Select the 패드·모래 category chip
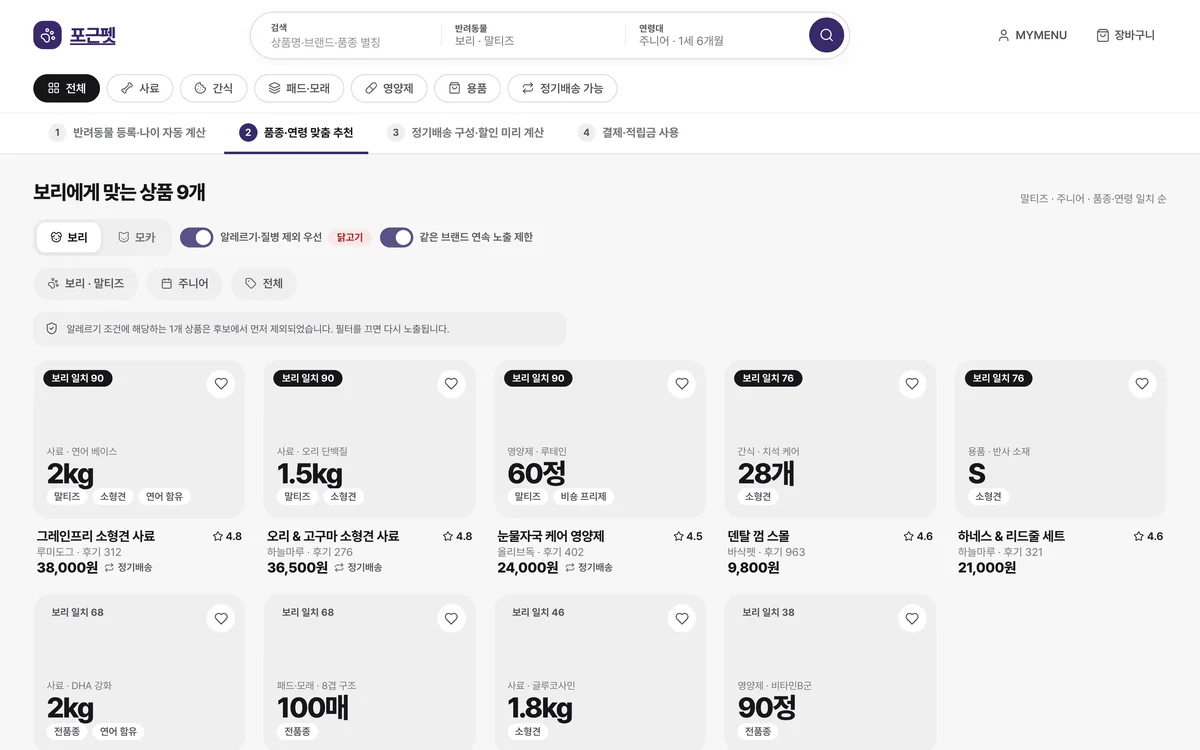The height and width of the screenshot is (750, 1200). 299,88
